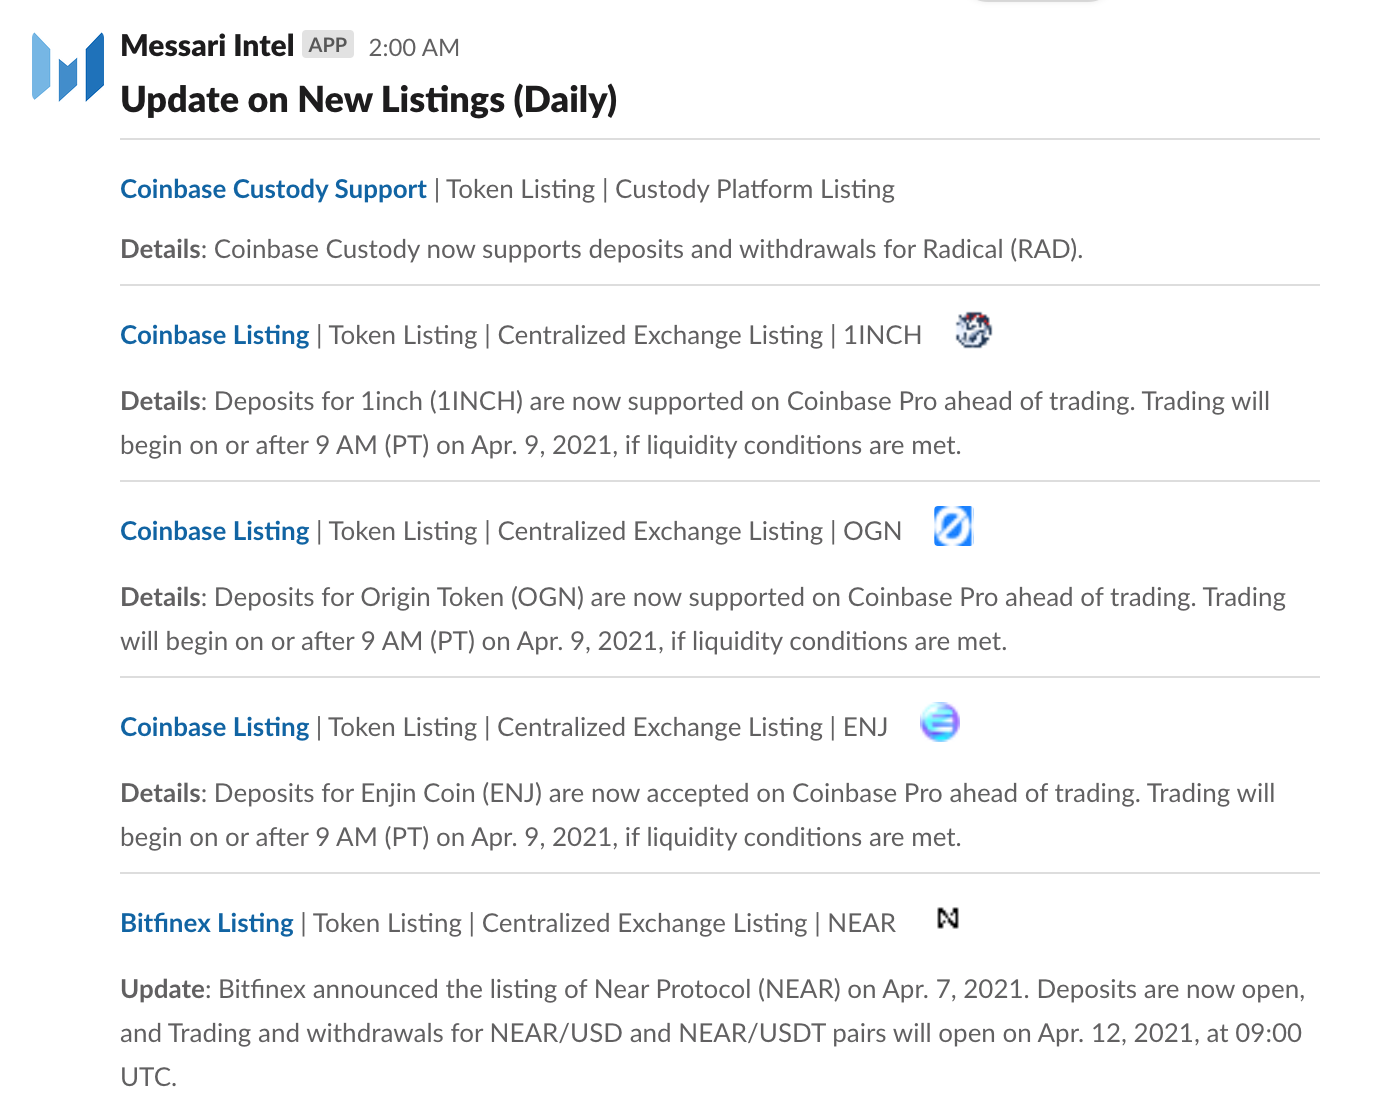Image resolution: width=1384 pixels, height=1118 pixels.
Task: Click the 1INCH token emoji icon
Action: coord(973,330)
